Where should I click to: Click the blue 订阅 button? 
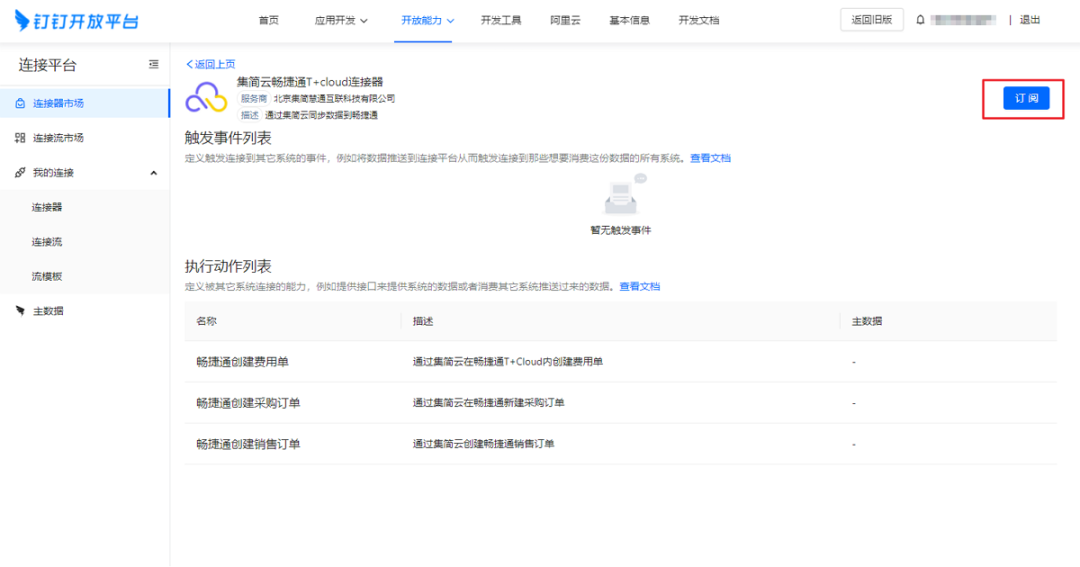pos(1026,99)
